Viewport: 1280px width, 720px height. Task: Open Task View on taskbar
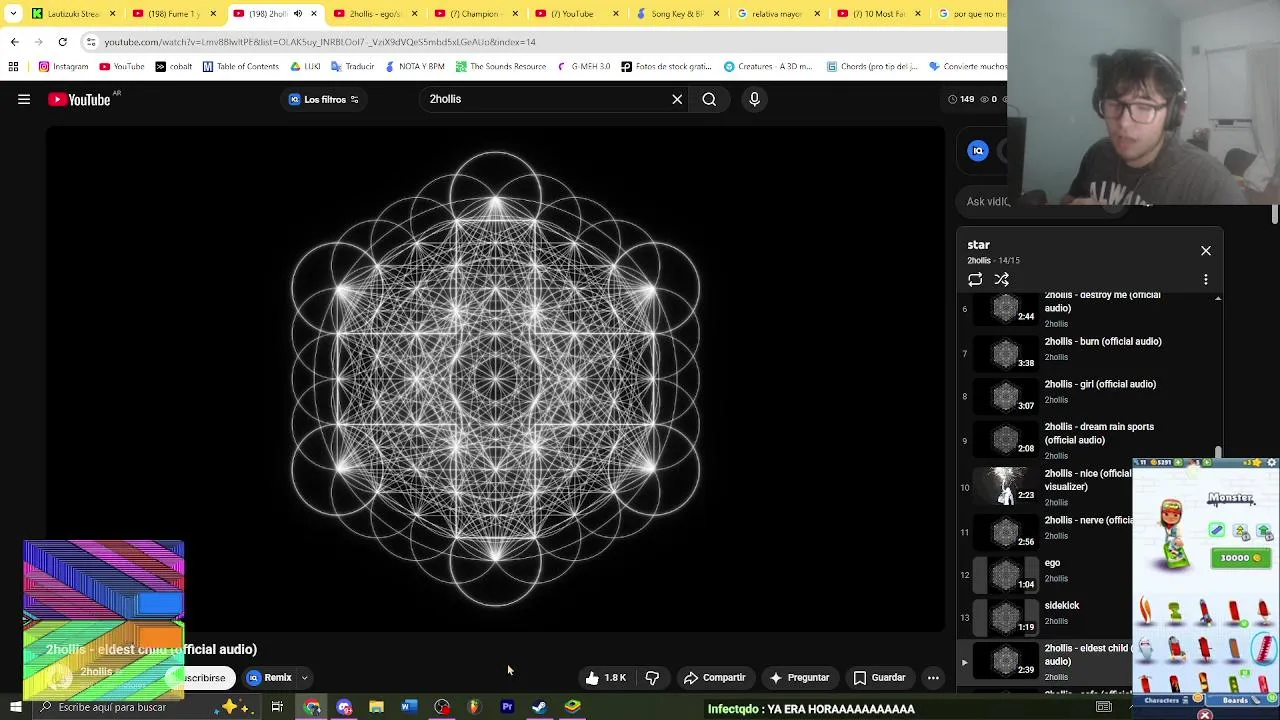point(277,708)
